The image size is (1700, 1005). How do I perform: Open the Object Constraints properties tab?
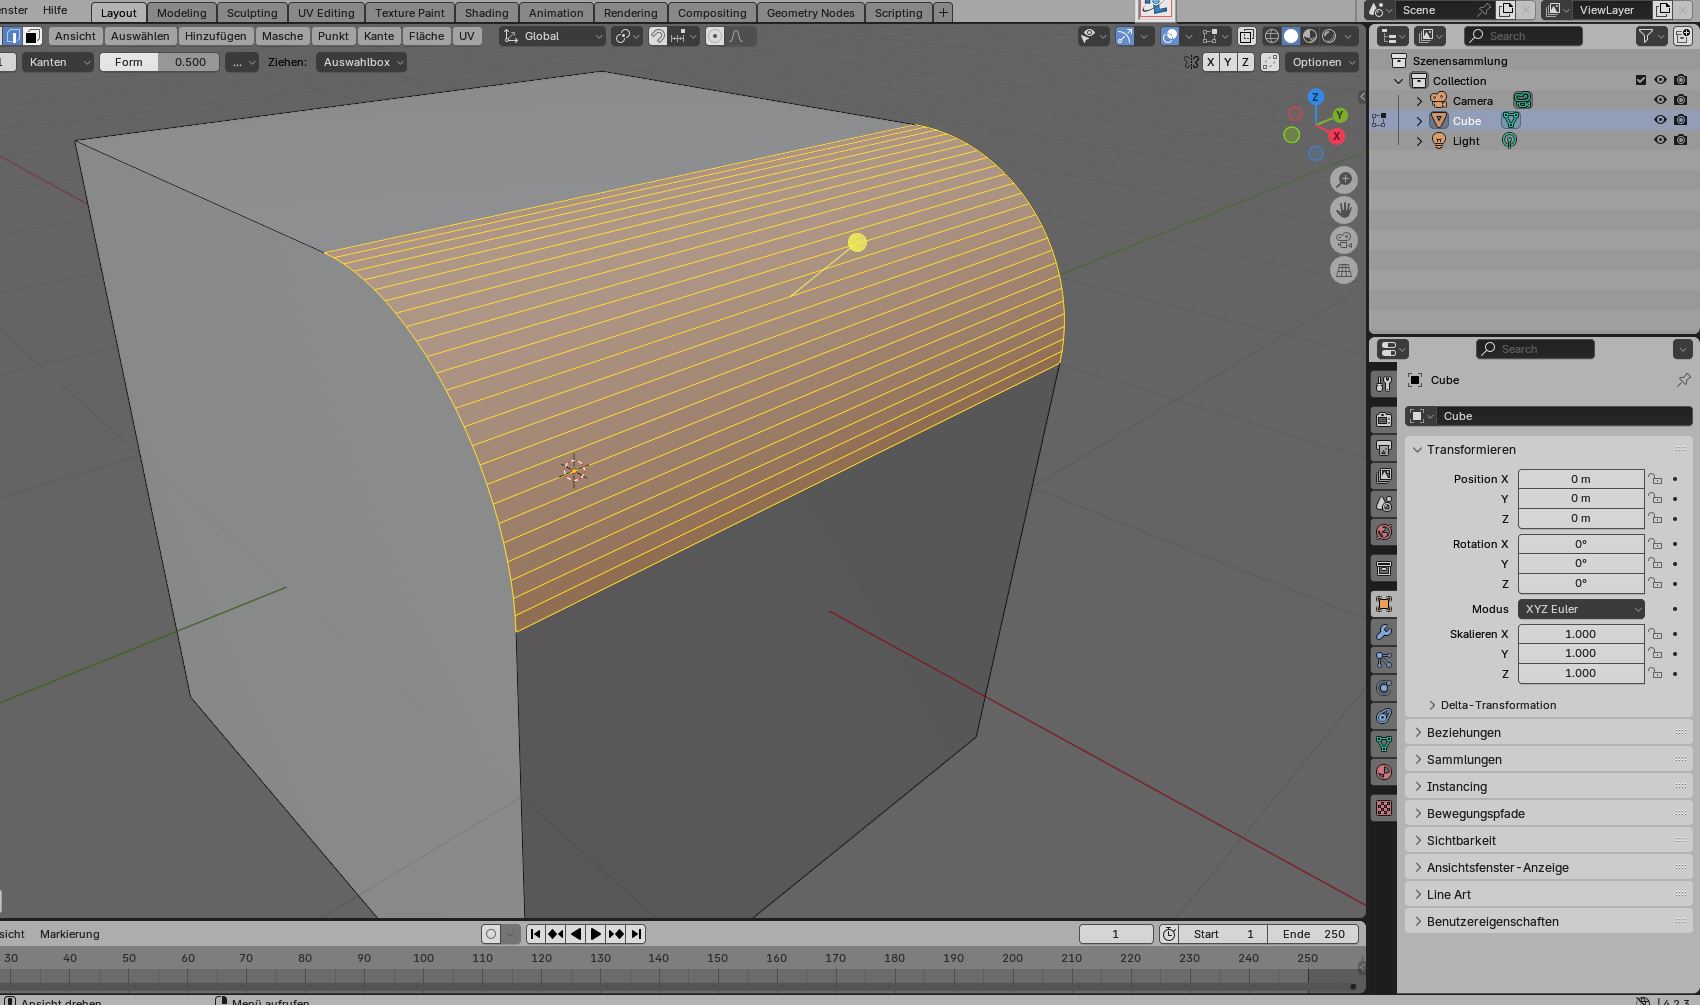[1384, 716]
